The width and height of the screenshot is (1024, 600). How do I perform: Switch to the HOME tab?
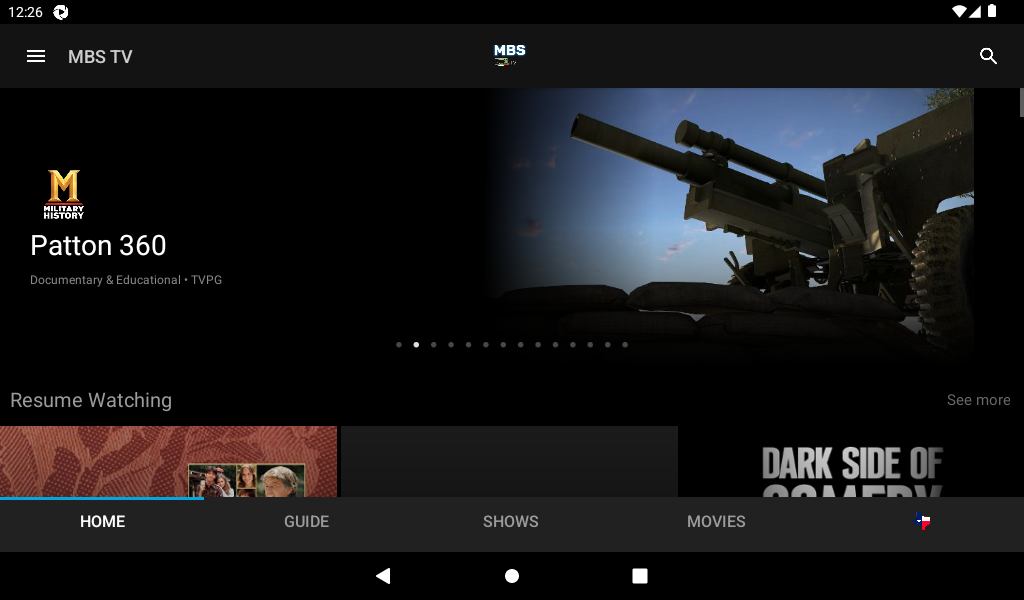pyautogui.click(x=103, y=522)
